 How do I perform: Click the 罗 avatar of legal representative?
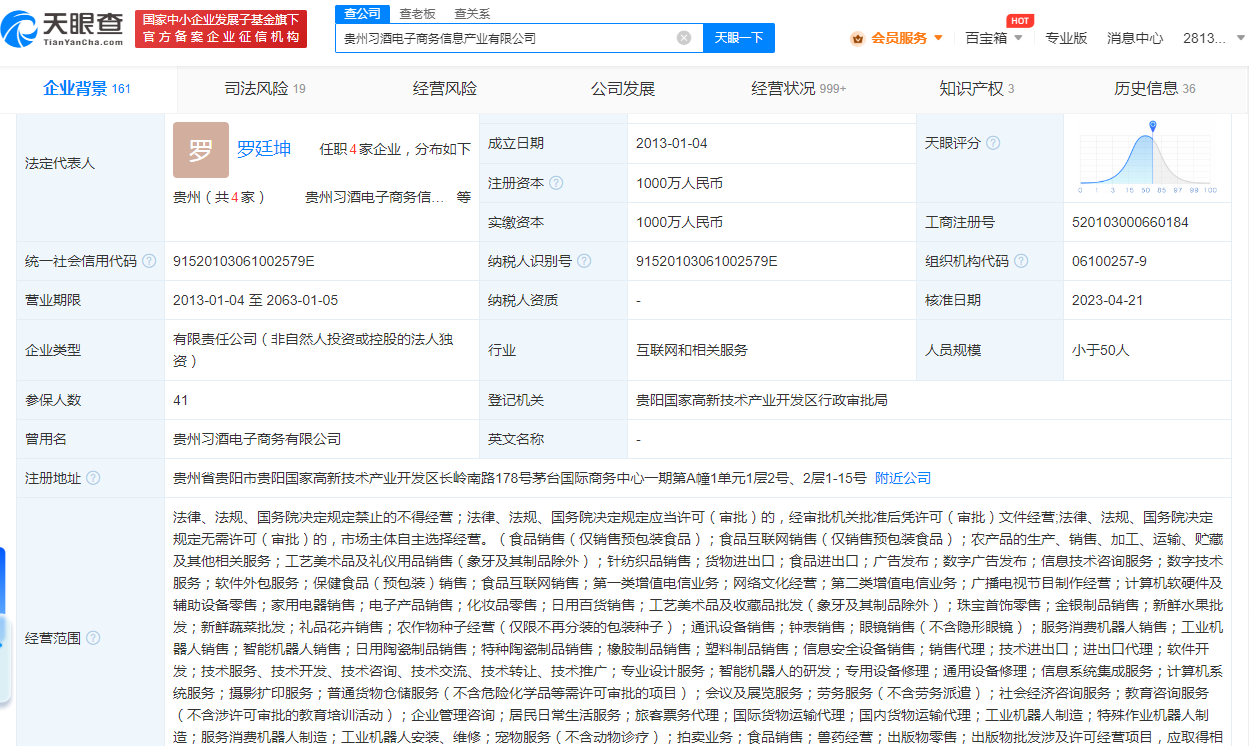(201, 150)
